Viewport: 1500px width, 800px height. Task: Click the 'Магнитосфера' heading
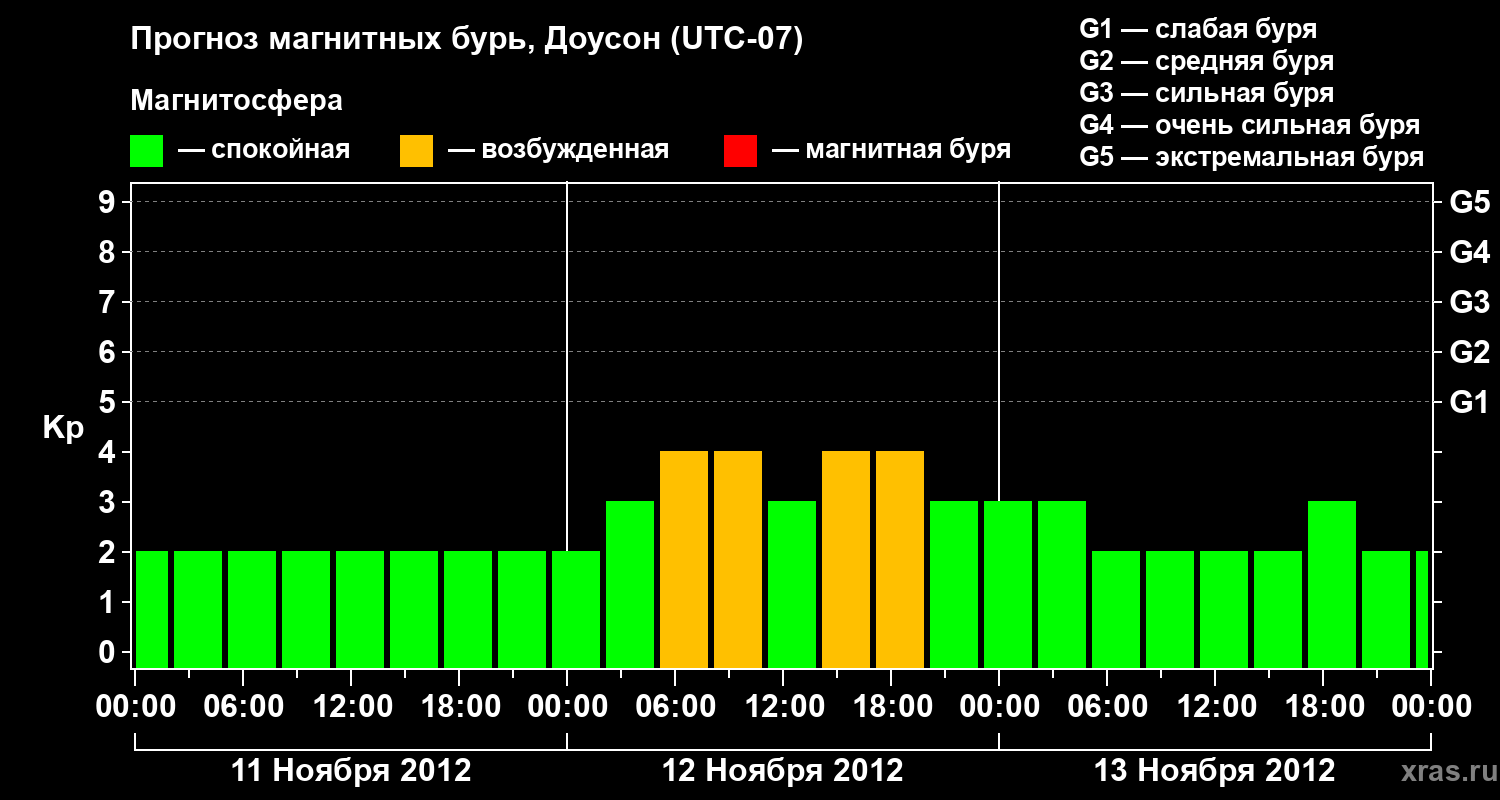point(236,101)
